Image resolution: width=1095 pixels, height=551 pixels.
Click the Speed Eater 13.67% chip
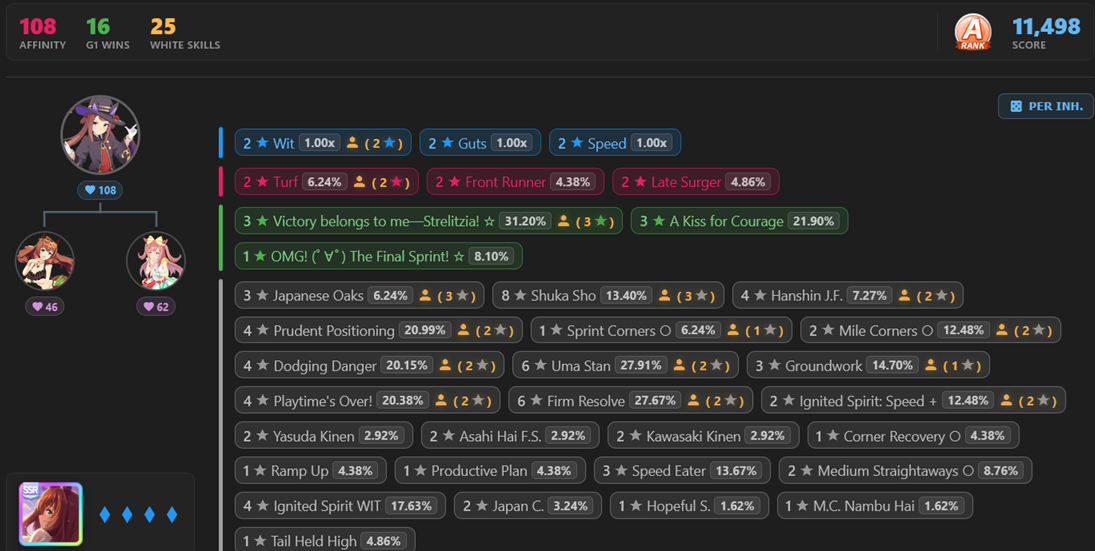[x=682, y=471]
